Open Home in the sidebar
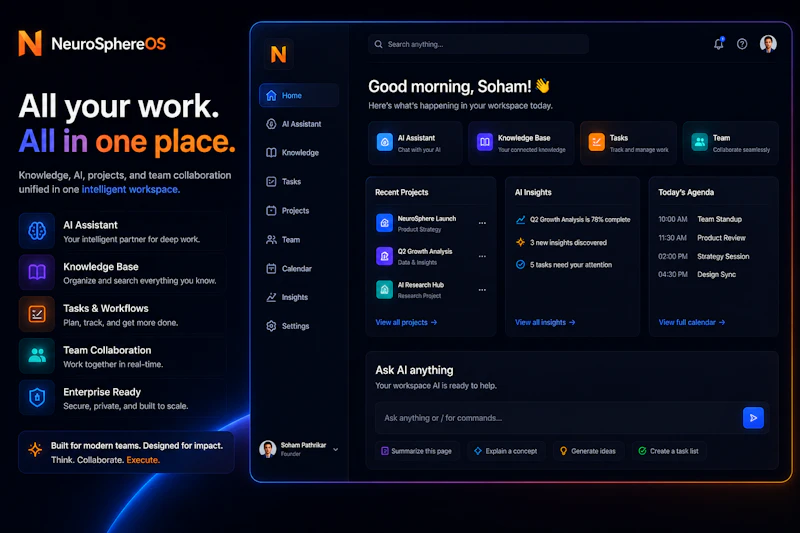 [299, 95]
